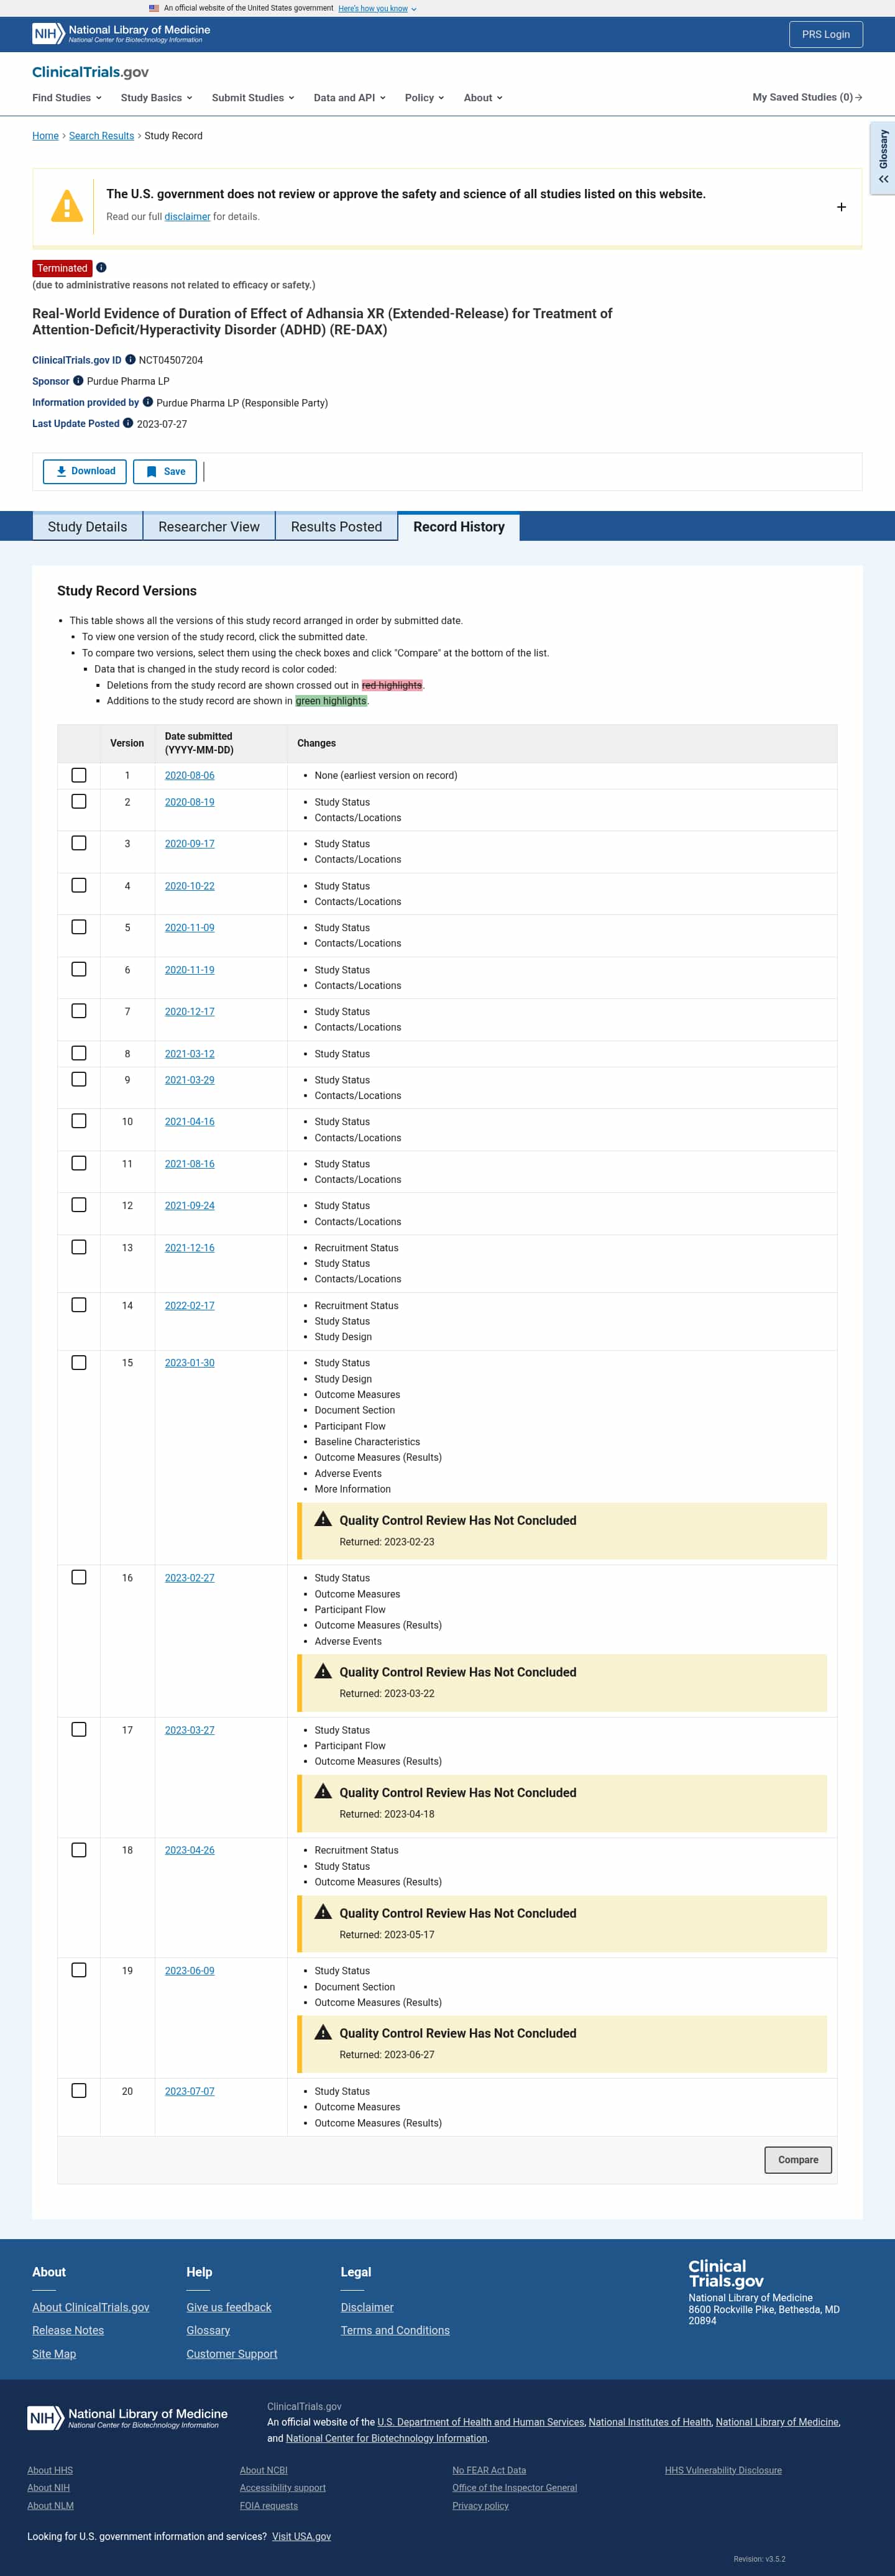Open FOIA requests footer link
895x2576 pixels.
tap(268, 2505)
